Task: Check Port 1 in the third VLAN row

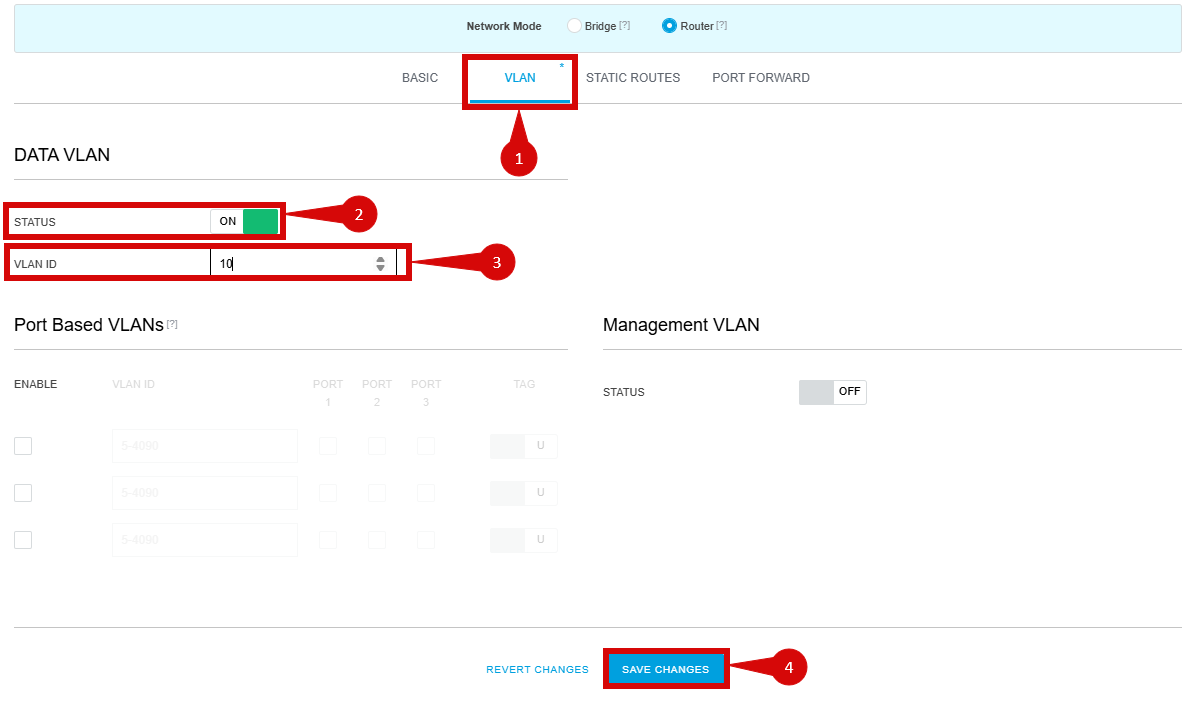Action: pos(328,541)
